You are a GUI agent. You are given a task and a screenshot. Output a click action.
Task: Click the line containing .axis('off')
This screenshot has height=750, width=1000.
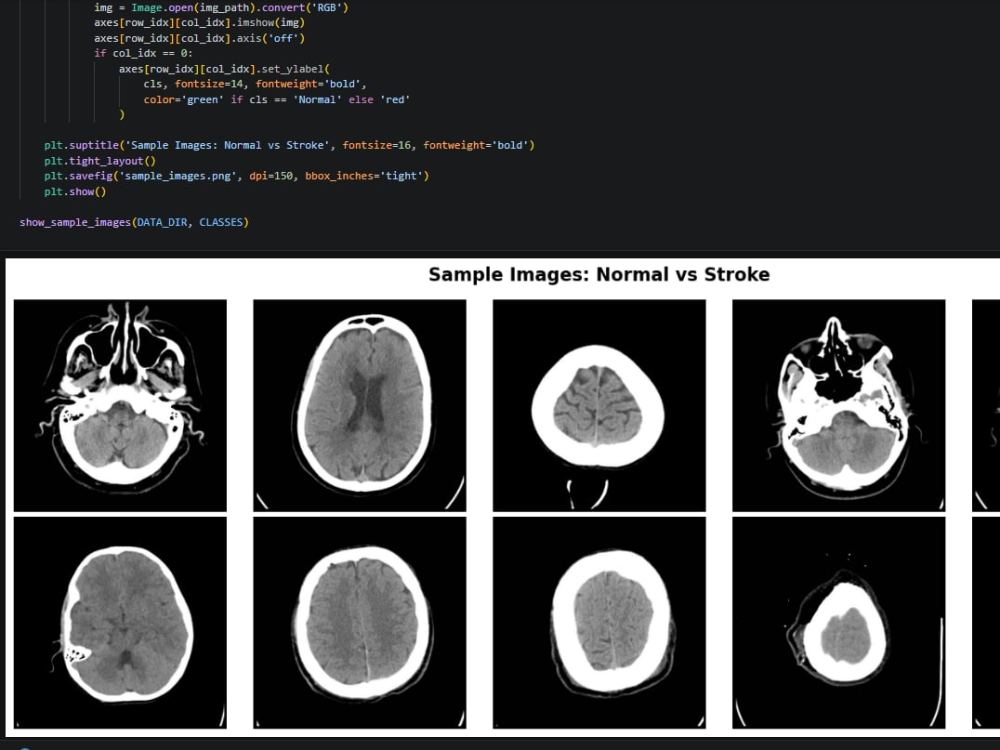pyautogui.click(x=199, y=38)
